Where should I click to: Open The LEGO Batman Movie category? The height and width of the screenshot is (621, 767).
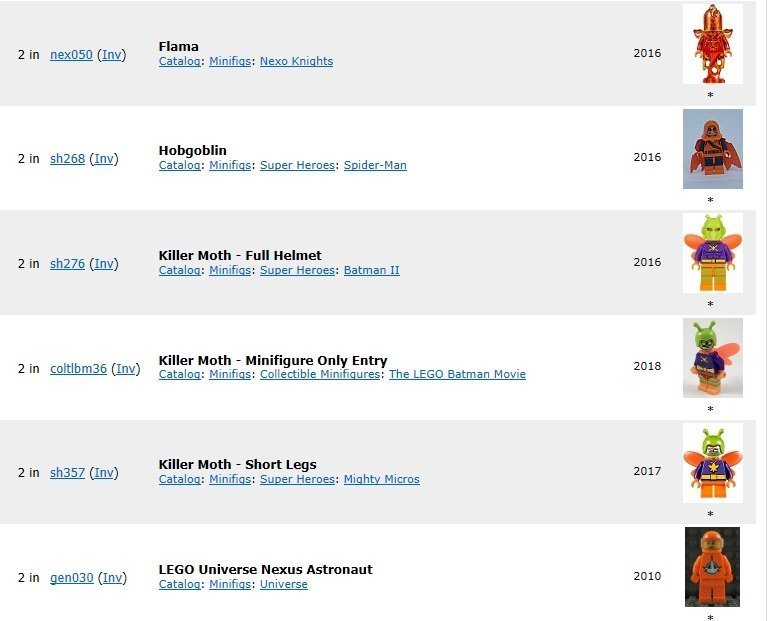tap(457, 374)
